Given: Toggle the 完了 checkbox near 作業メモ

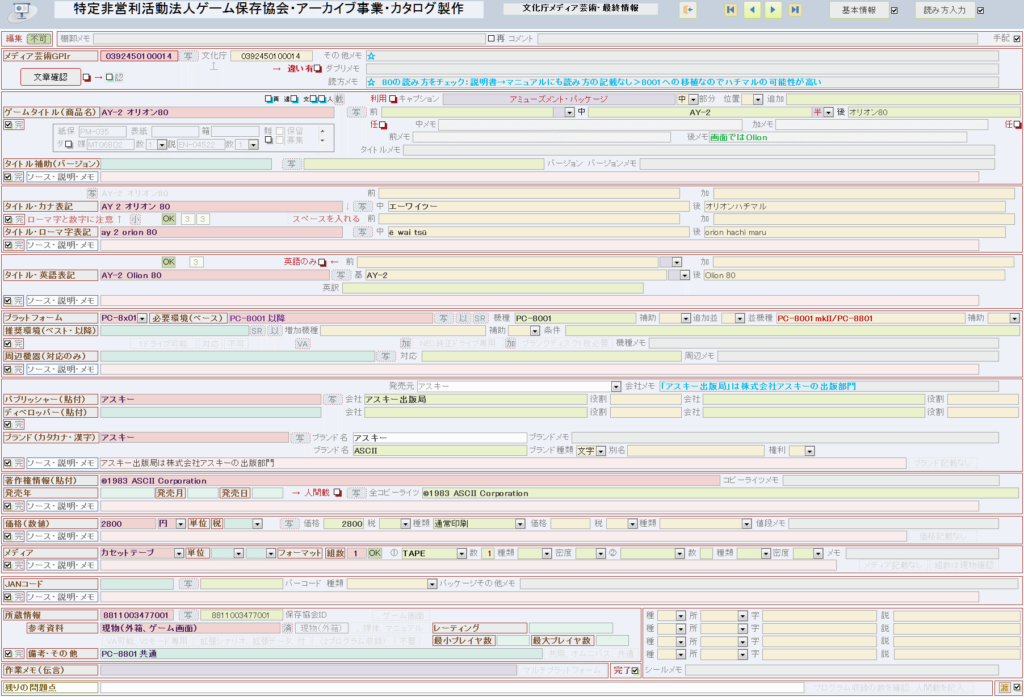Looking at the screenshot, I should click(635, 670).
